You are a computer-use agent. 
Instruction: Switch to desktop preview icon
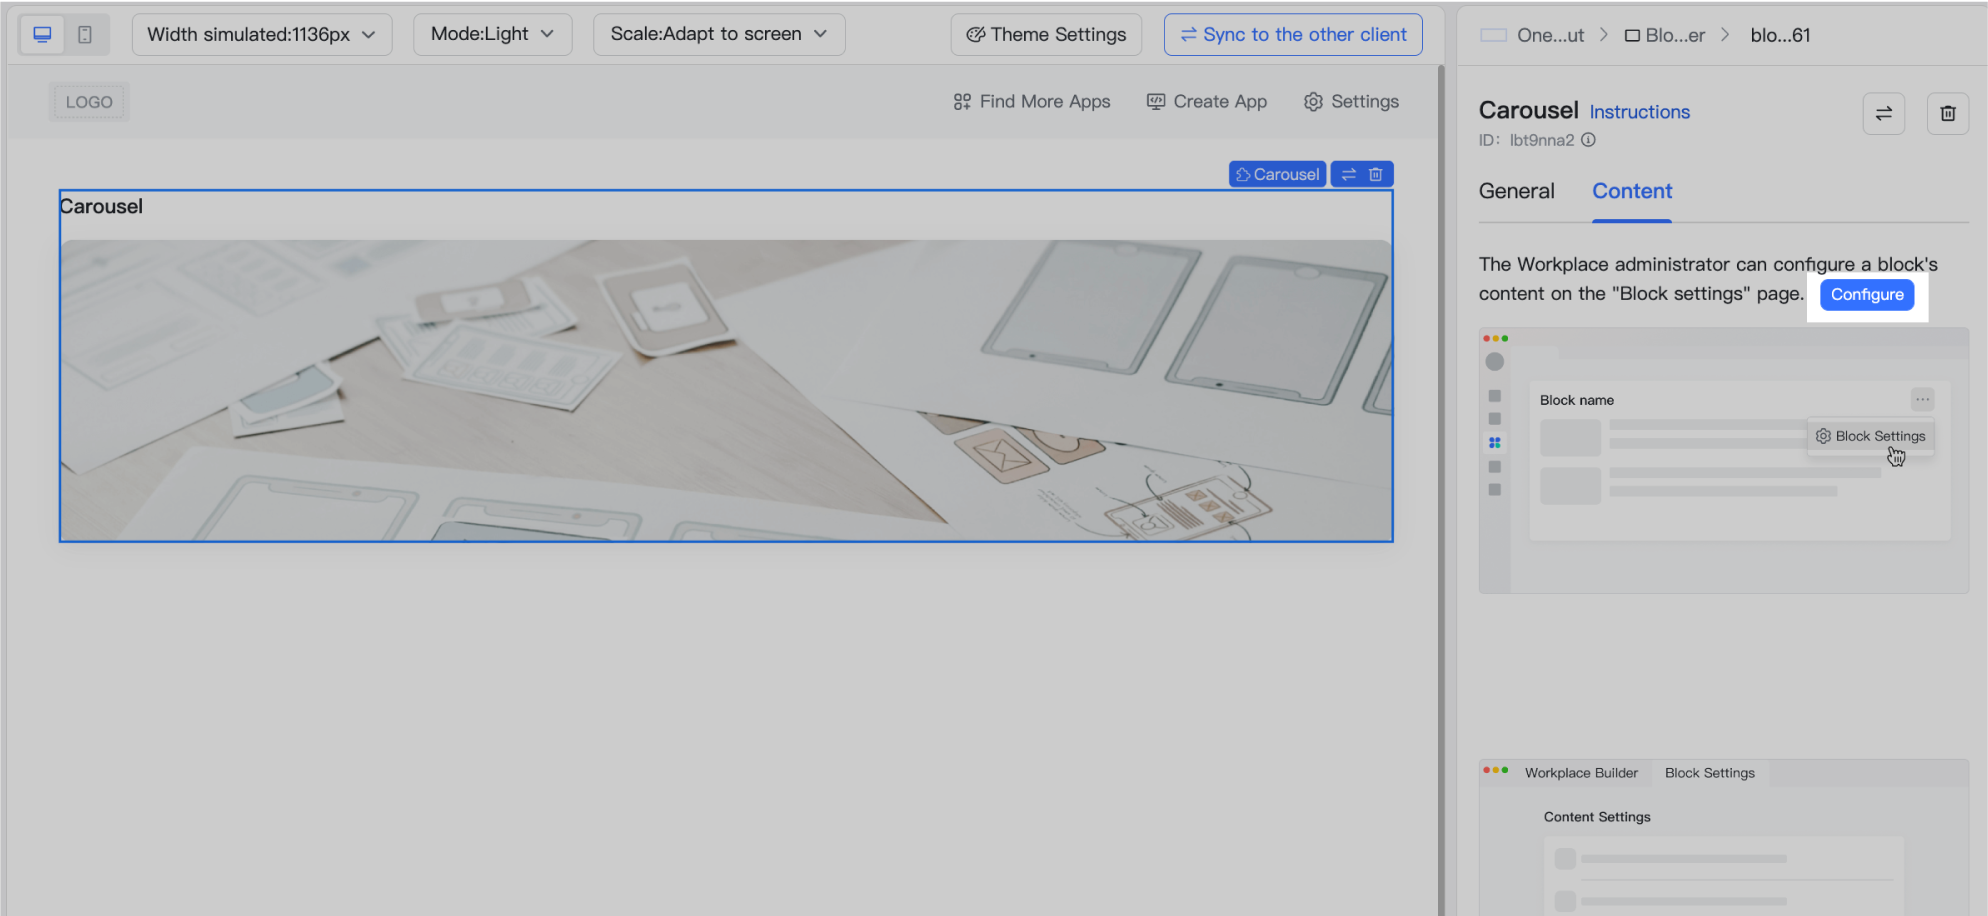tap(42, 34)
